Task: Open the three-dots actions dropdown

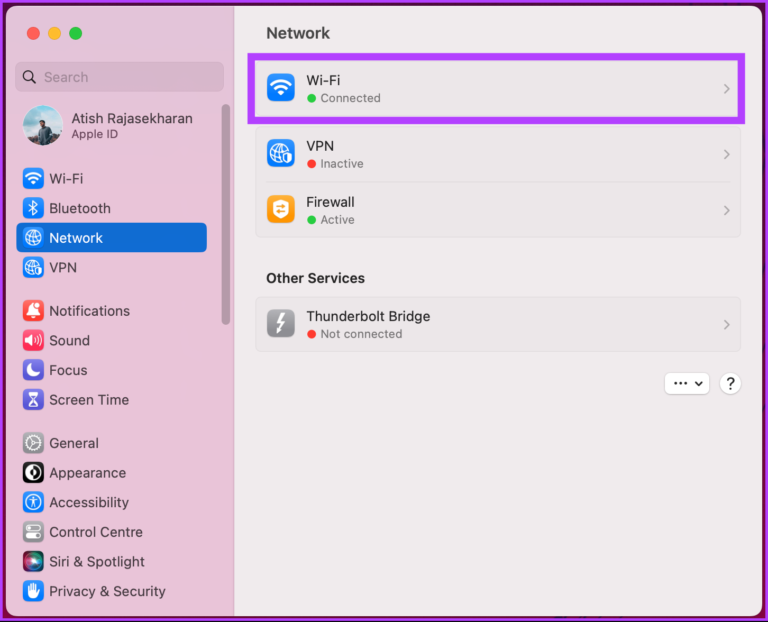Action: [x=687, y=383]
